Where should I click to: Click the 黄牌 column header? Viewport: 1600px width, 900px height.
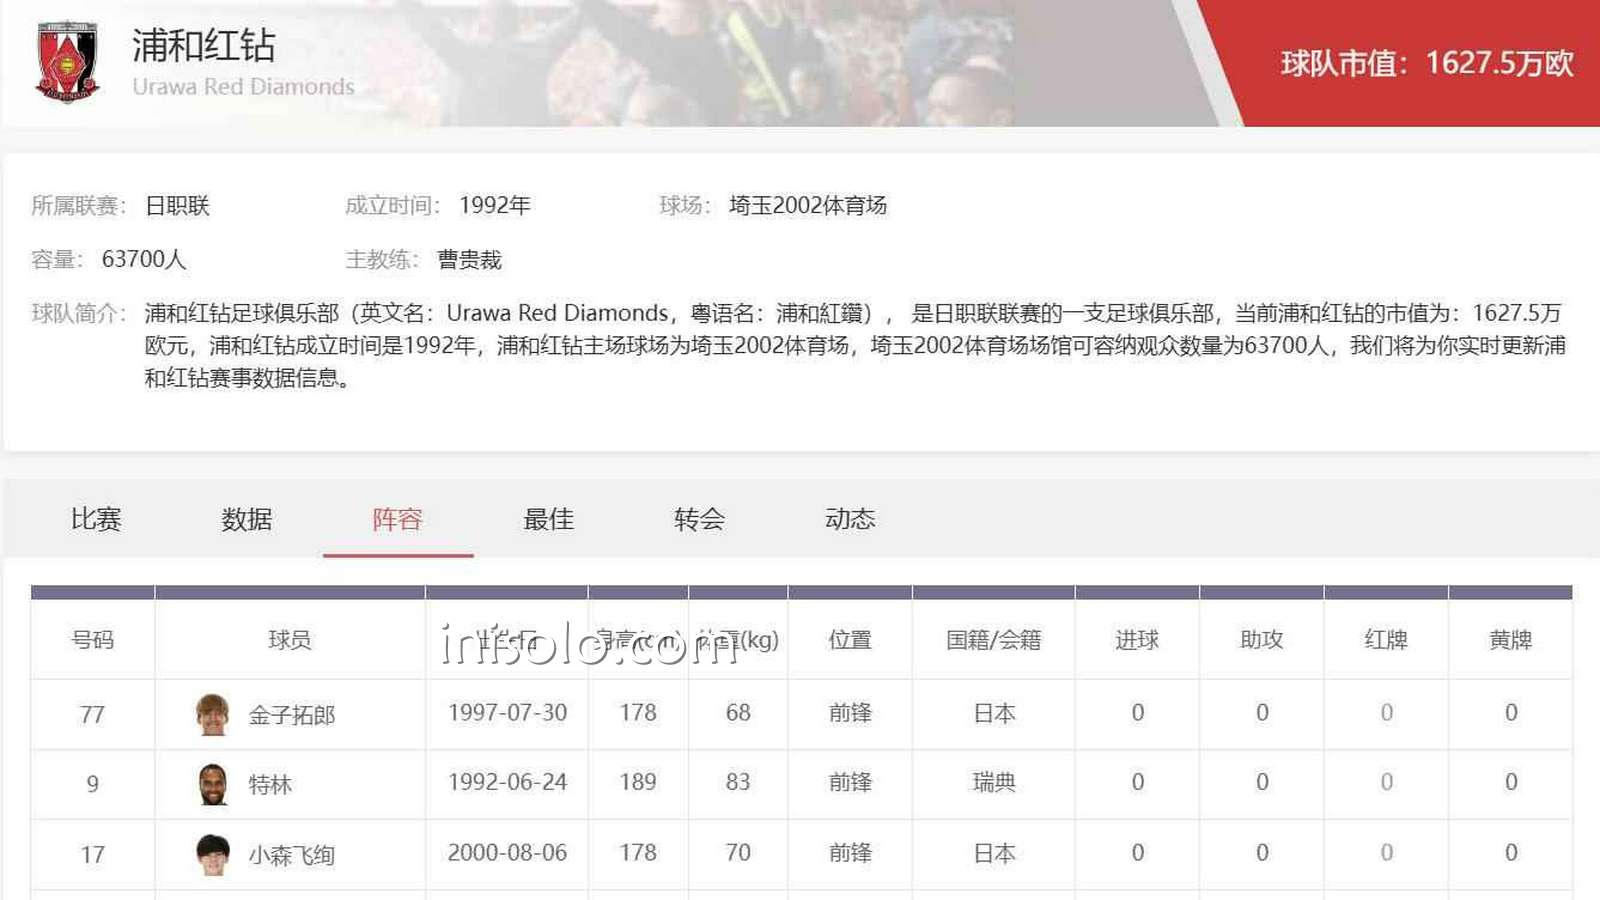tap(1511, 640)
